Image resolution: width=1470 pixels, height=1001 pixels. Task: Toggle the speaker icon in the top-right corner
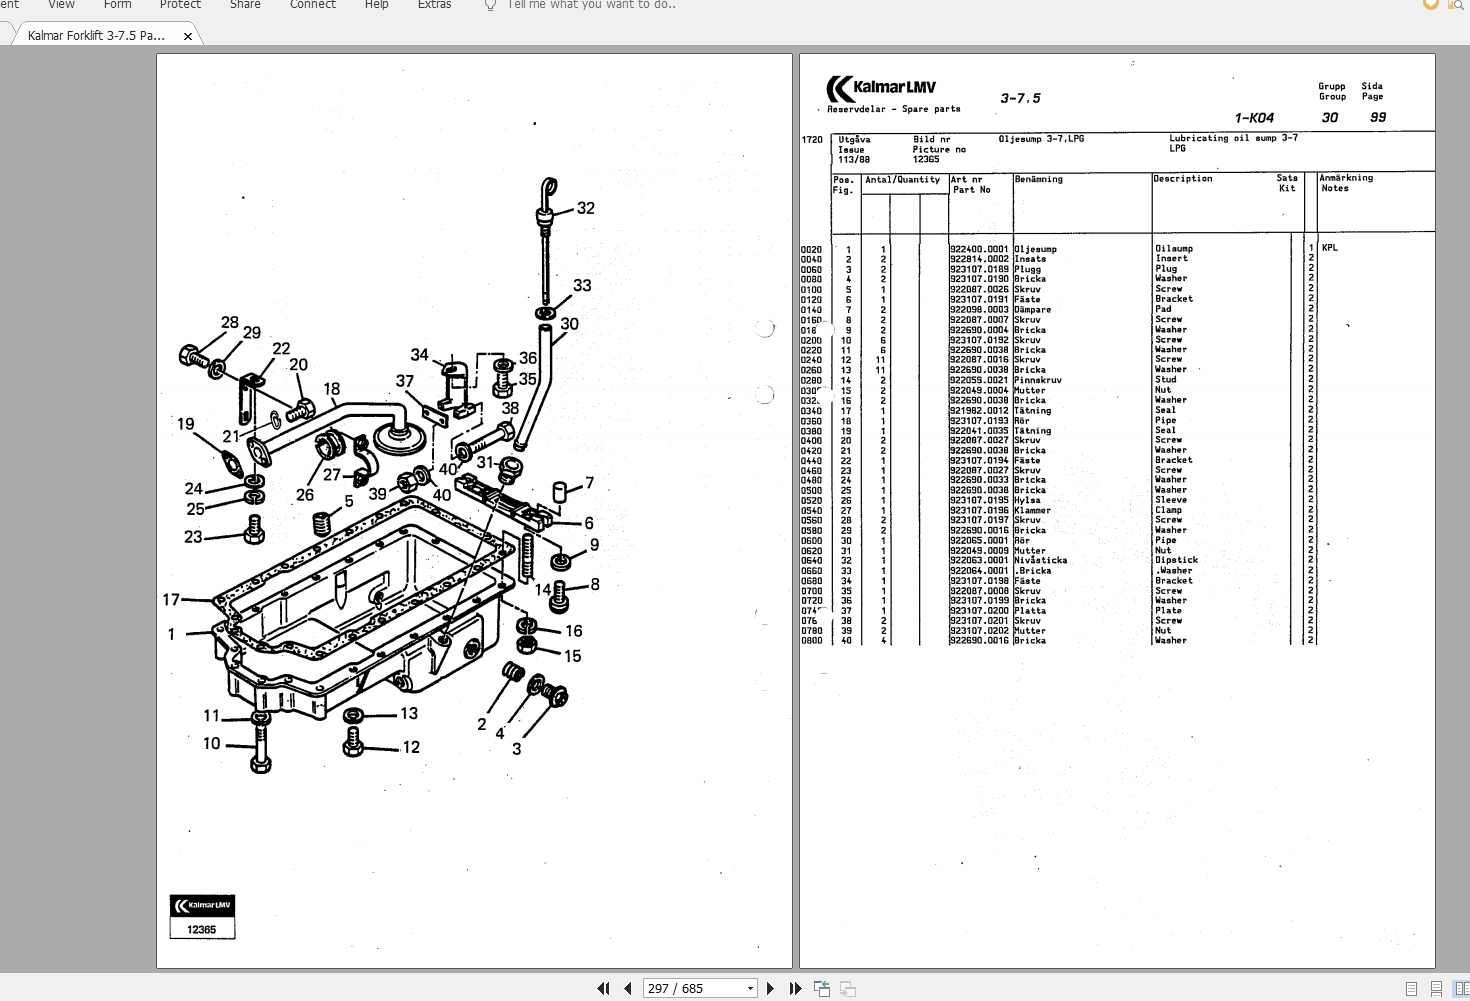[1430, 4]
